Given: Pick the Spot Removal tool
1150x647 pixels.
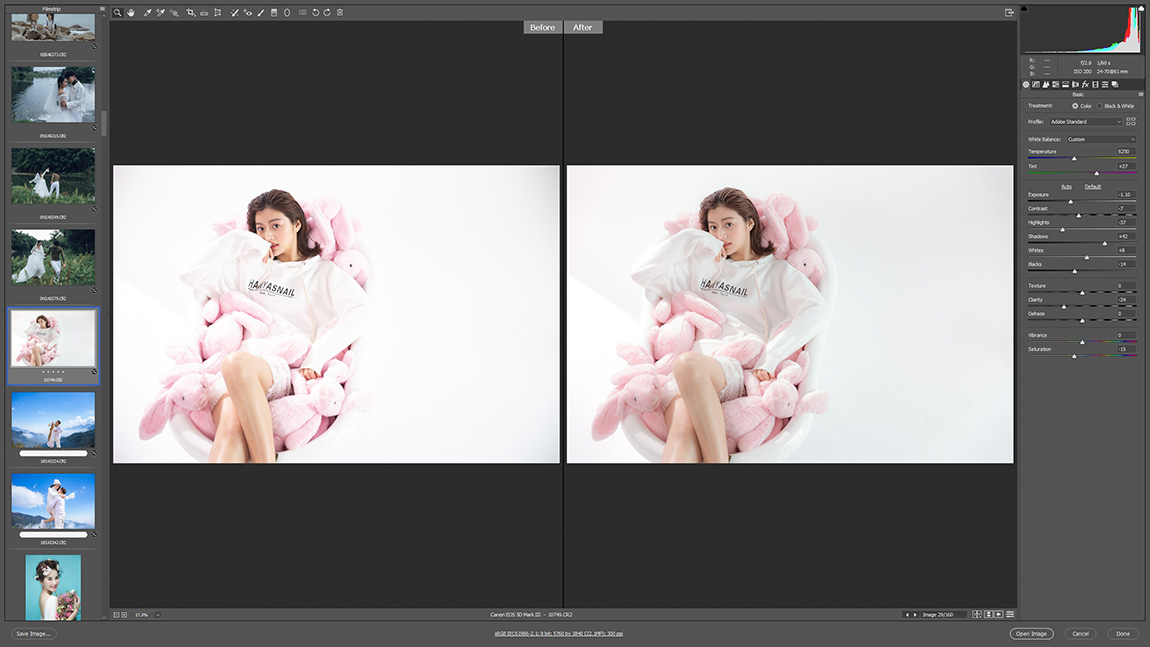Looking at the screenshot, I should [x=234, y=12].
